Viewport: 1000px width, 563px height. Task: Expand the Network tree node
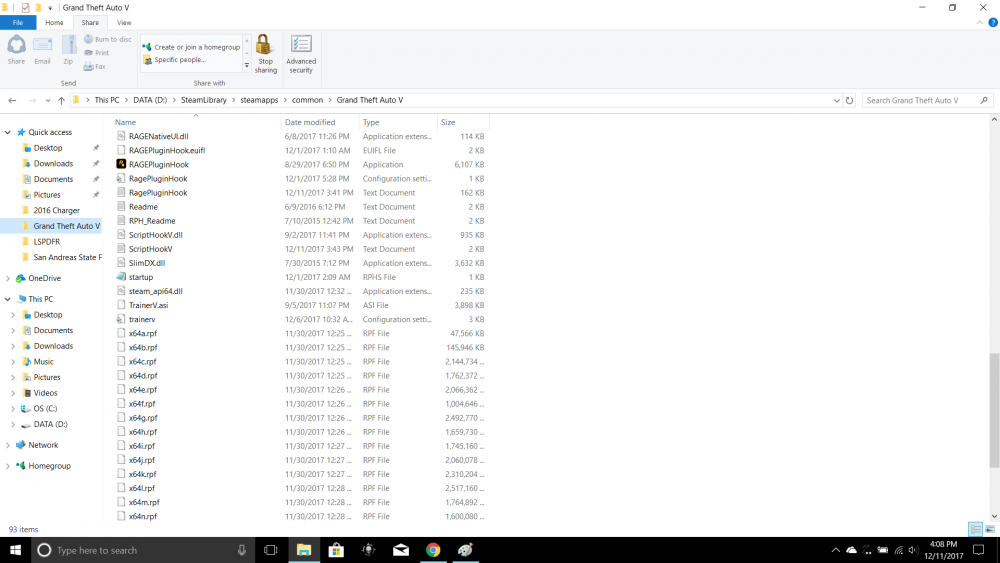(8, 445)
